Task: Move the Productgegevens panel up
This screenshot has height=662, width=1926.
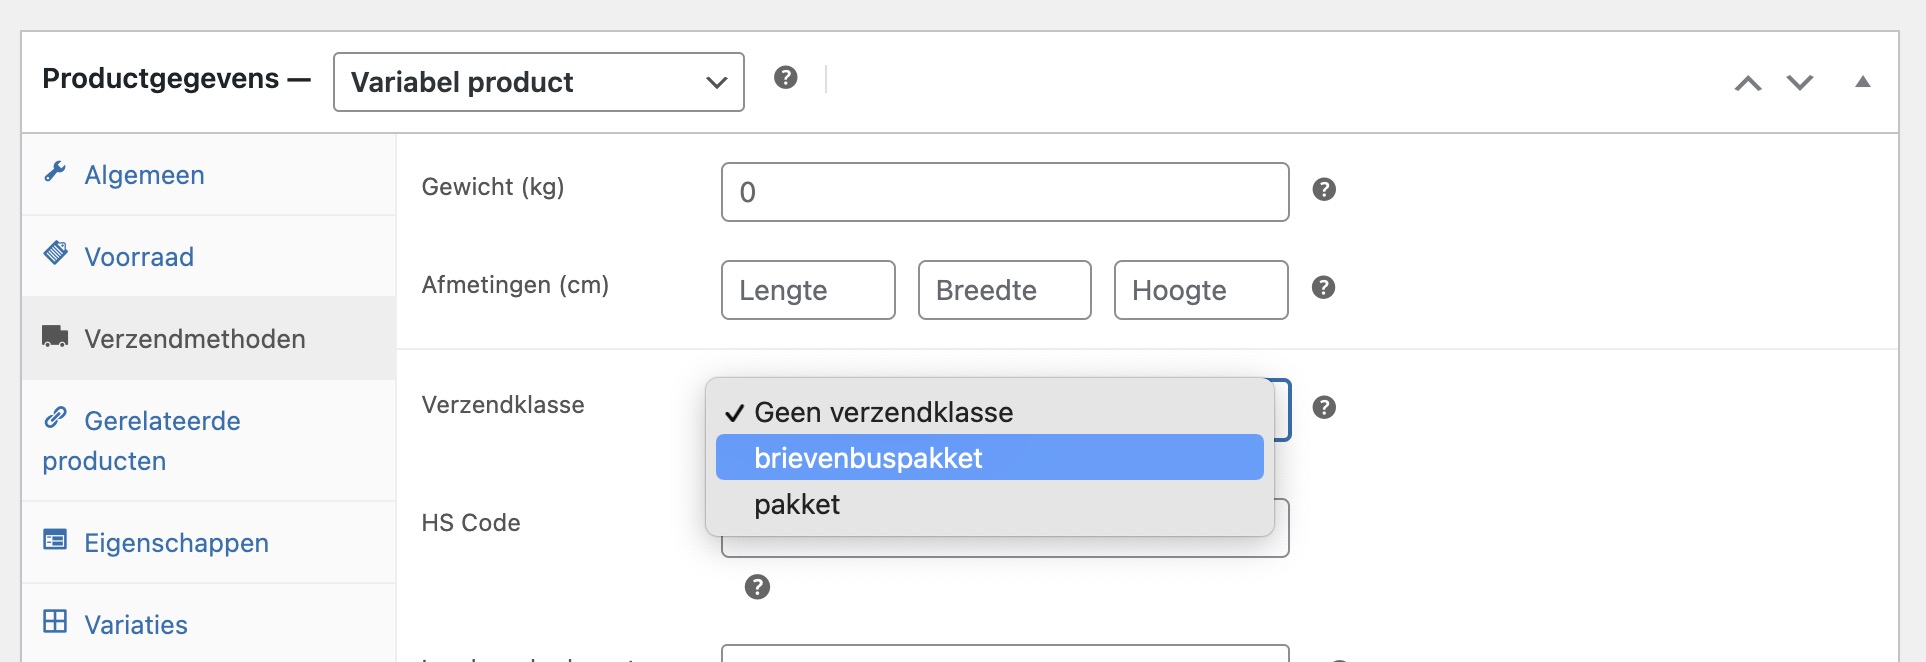Action: pos(1748,83)
